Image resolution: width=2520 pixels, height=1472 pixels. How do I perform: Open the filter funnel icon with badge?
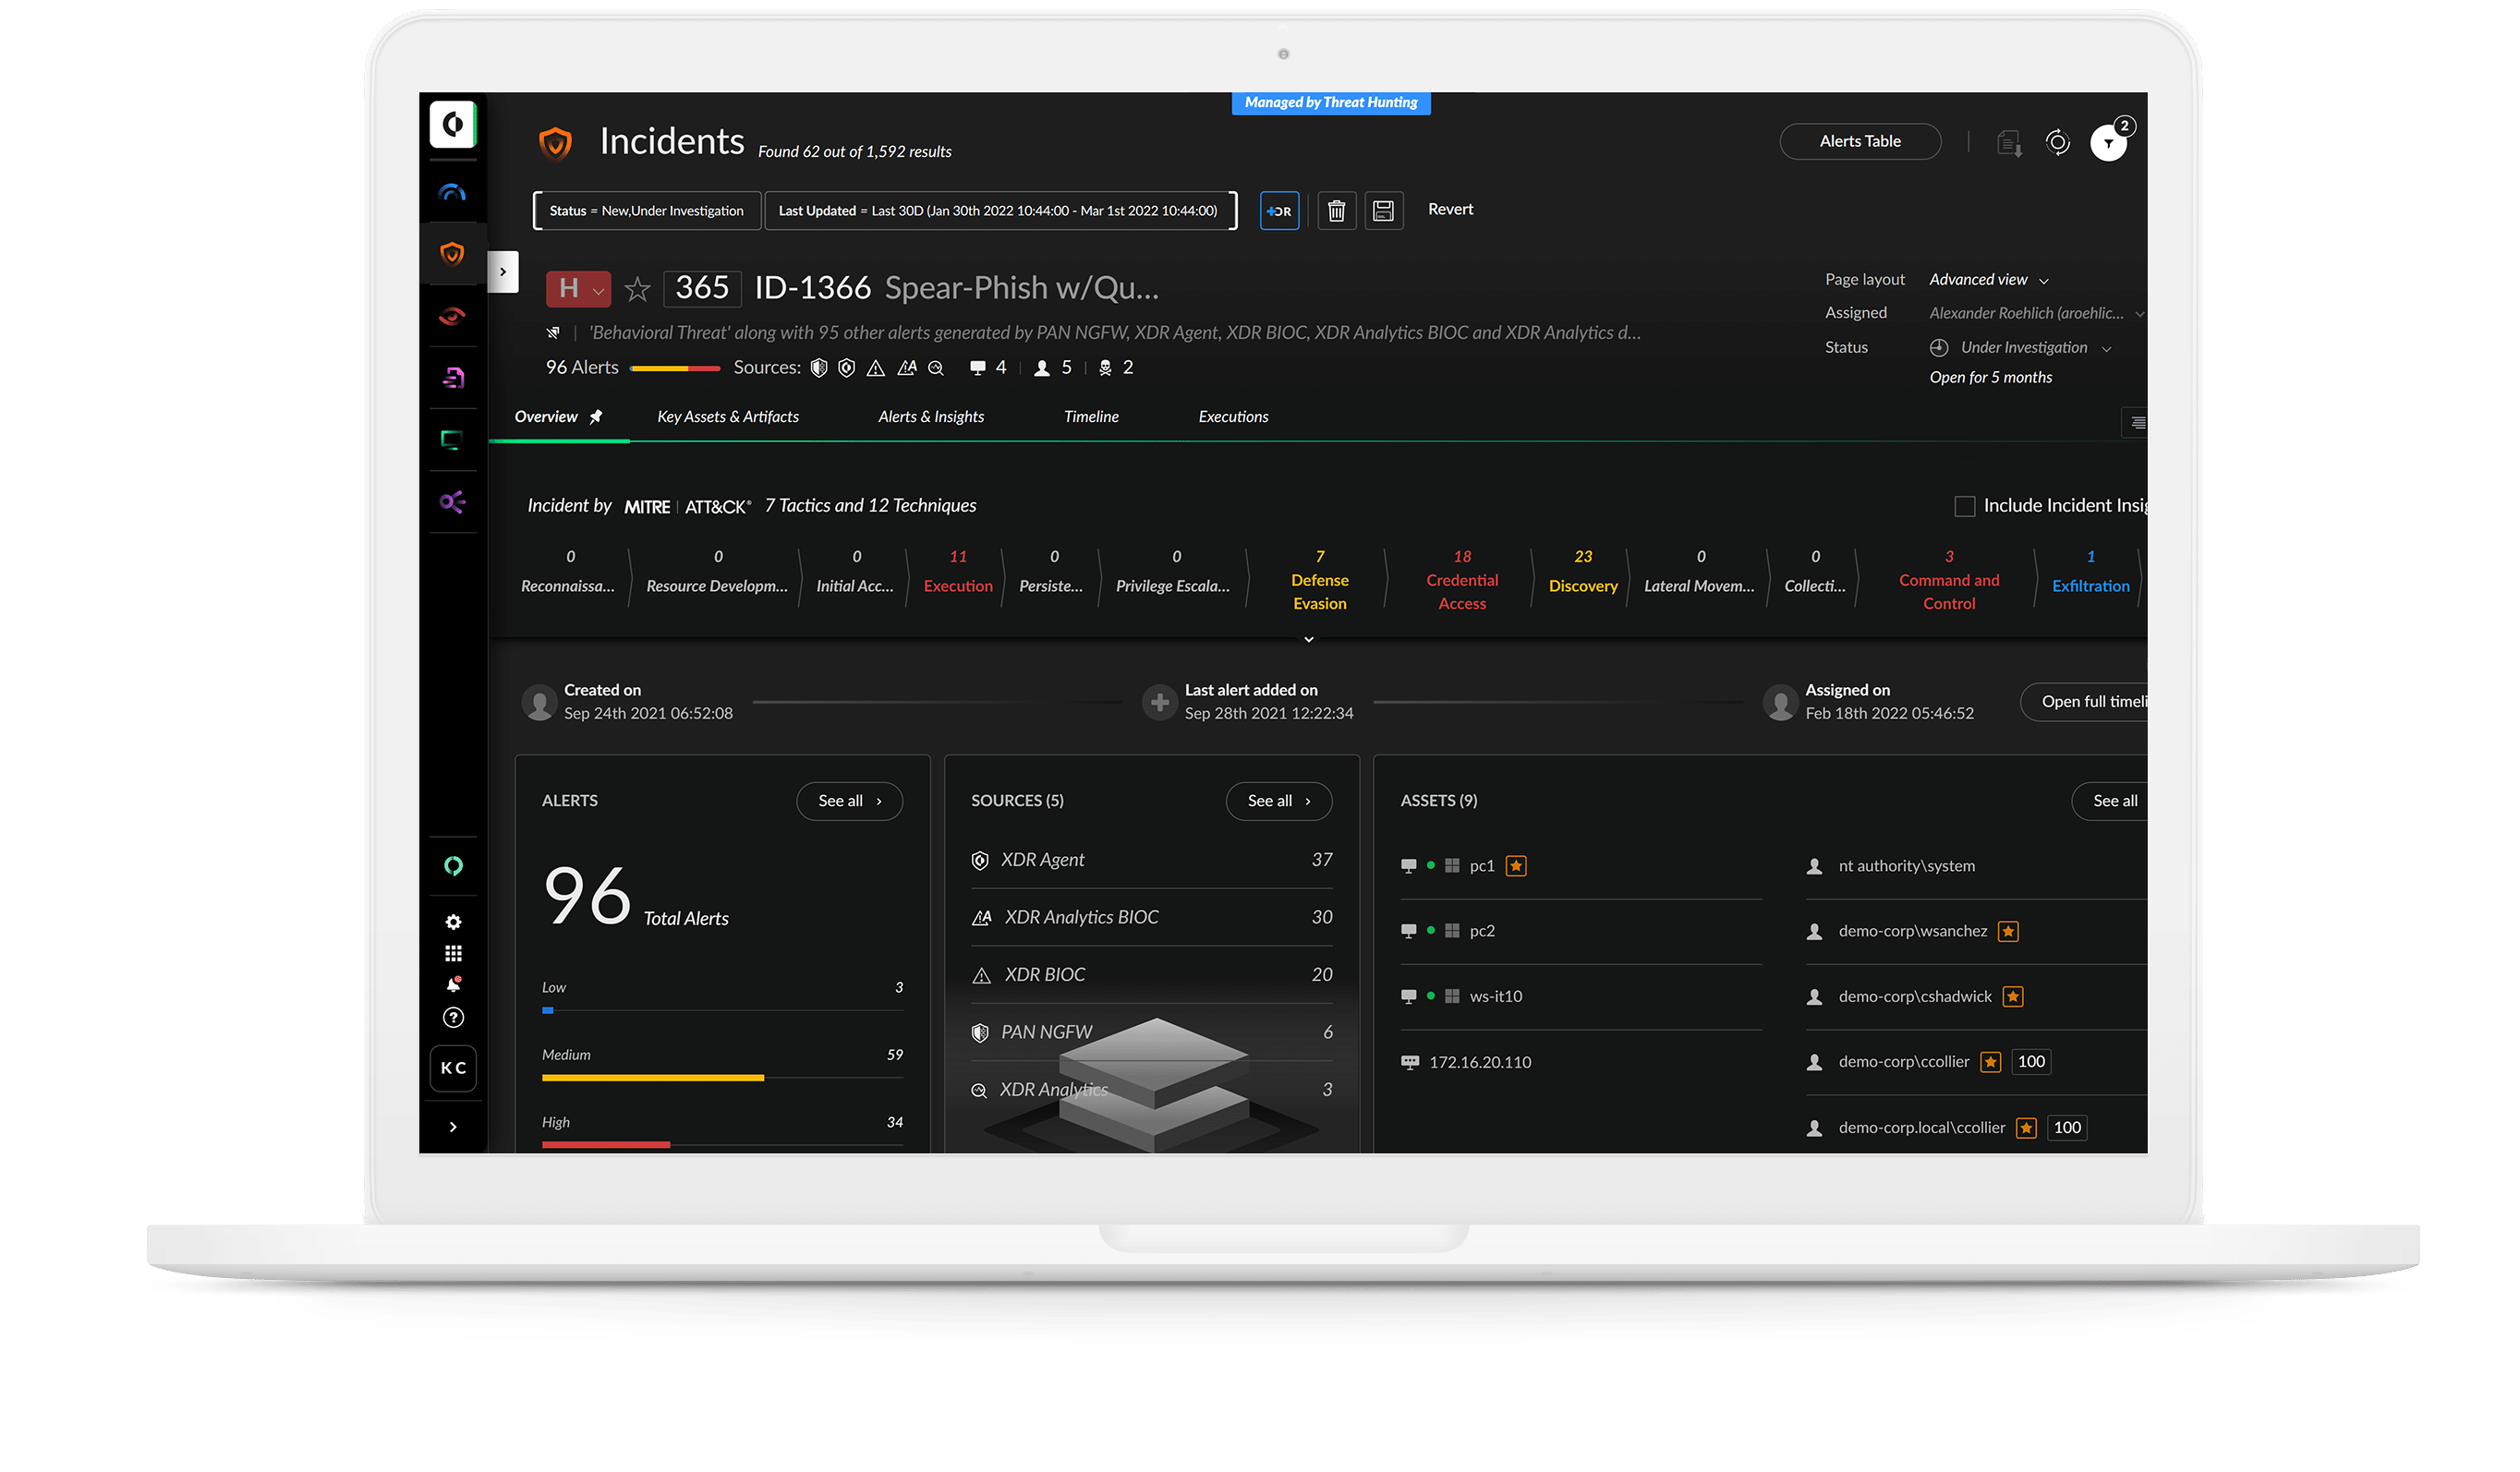[x=2108, y=143]
